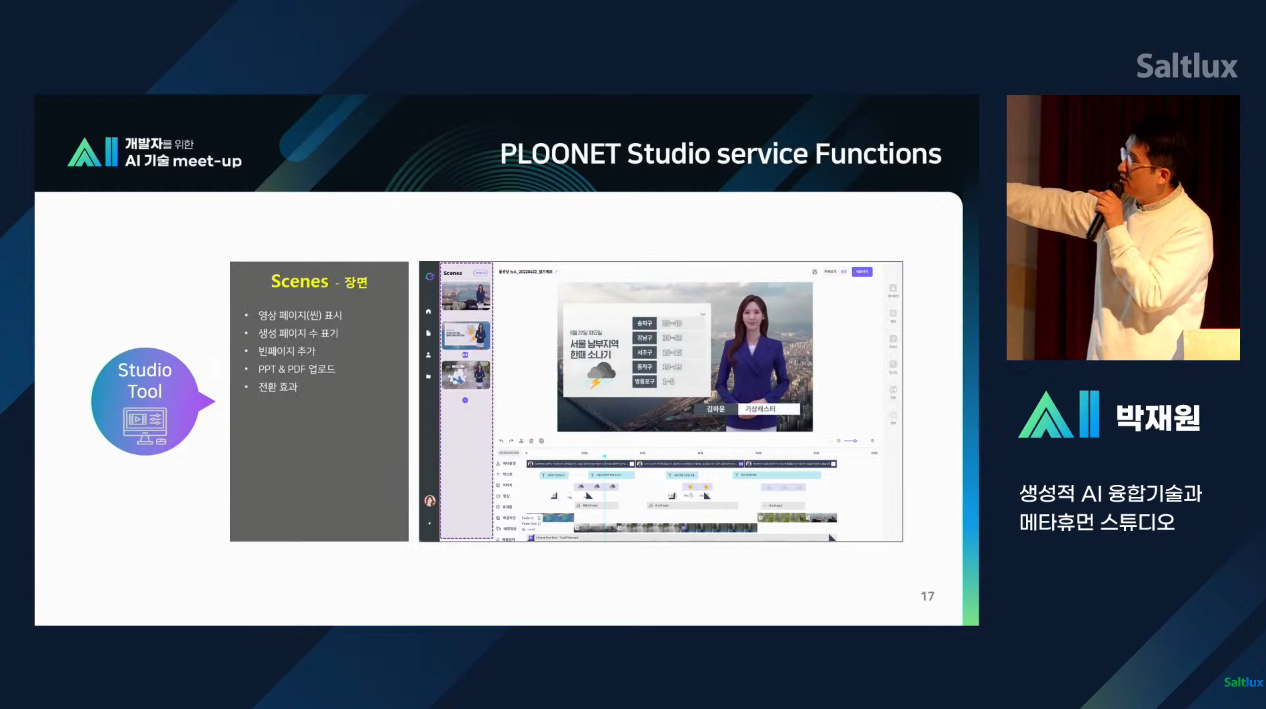Select first text clip on the timeline
The image size is (1266, 709).
point(553,475)
